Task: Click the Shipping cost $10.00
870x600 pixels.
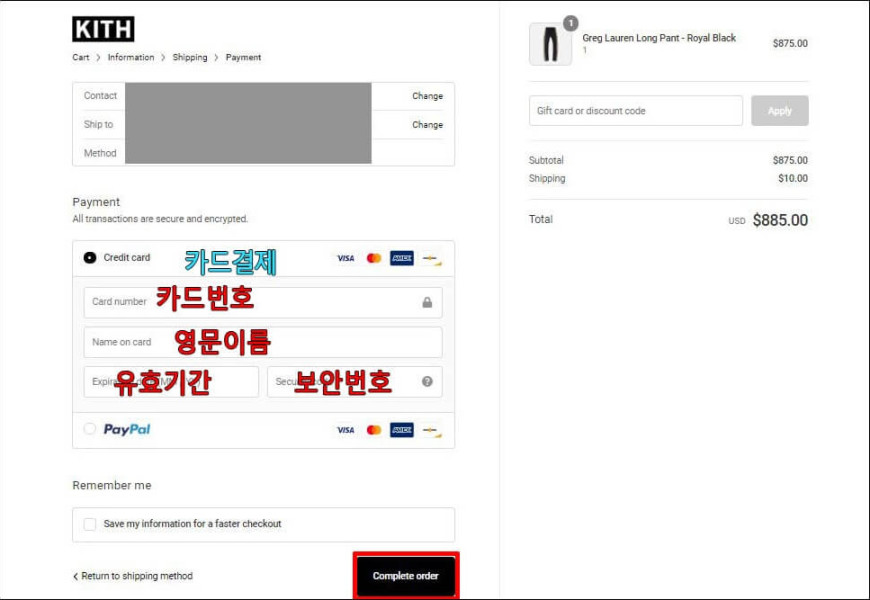Action: pyautogui.click(x=792, y=178)
